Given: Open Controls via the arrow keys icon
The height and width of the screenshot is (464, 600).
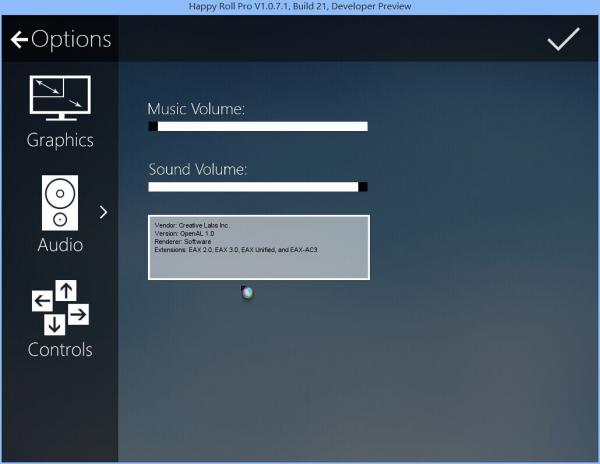Looking at the screenshot, I should [59, 307].
